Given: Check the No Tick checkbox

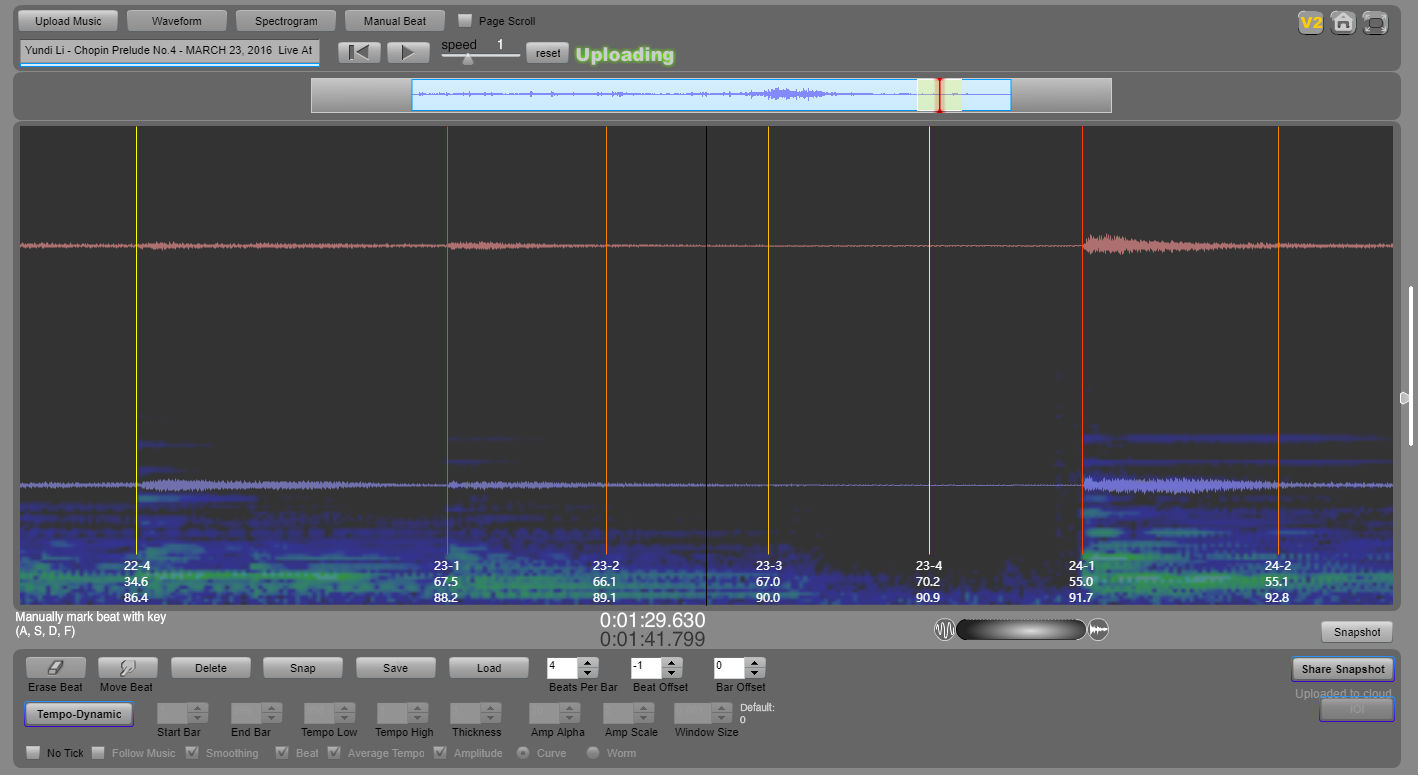Looking at the screenshot, I should coord(33,753).
